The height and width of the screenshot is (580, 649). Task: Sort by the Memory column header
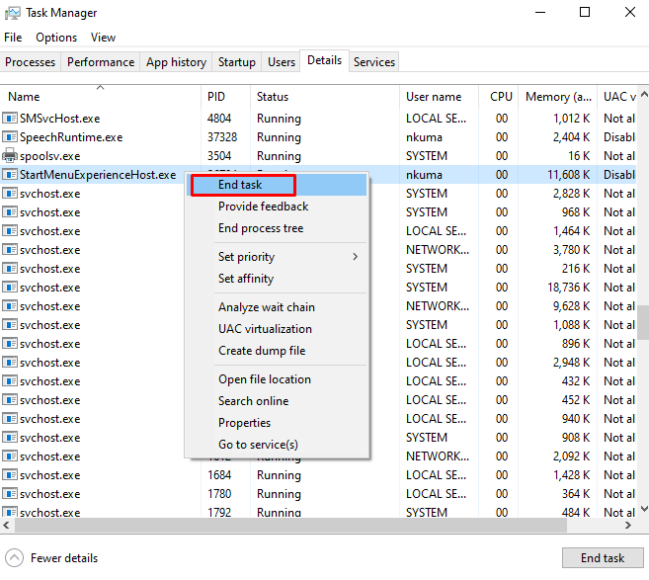[x=558, y=97]
